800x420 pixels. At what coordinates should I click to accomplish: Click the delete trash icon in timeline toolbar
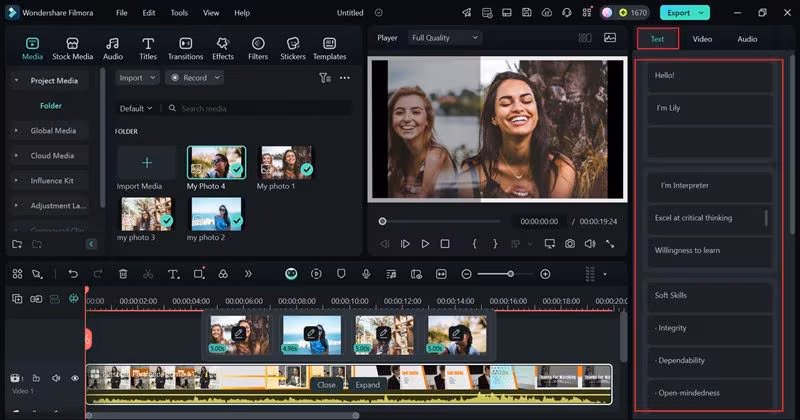(x=123, y=274)
